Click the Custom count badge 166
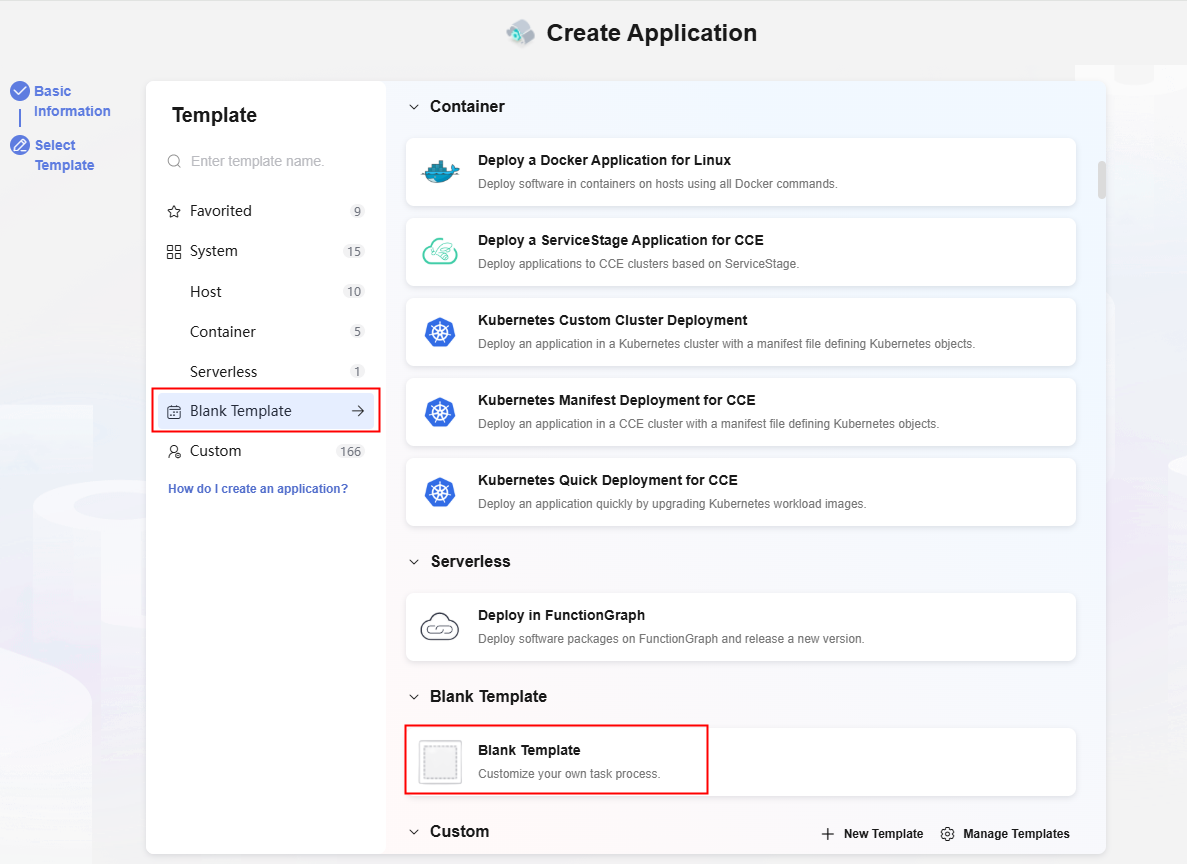This screenshot has width=1187, height=864. pos(350,451)
